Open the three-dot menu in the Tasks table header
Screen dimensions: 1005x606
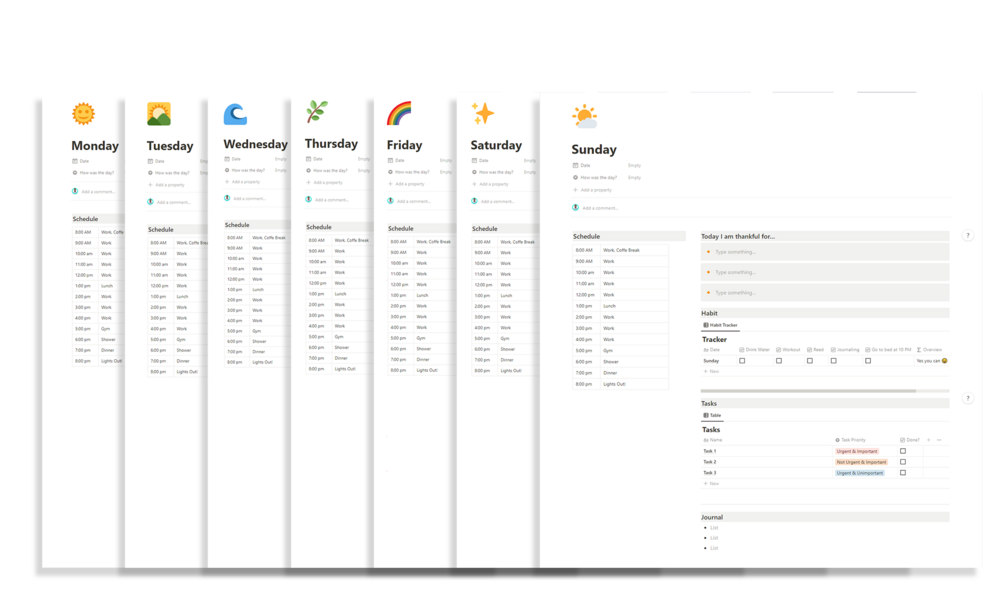pos(939,440)
